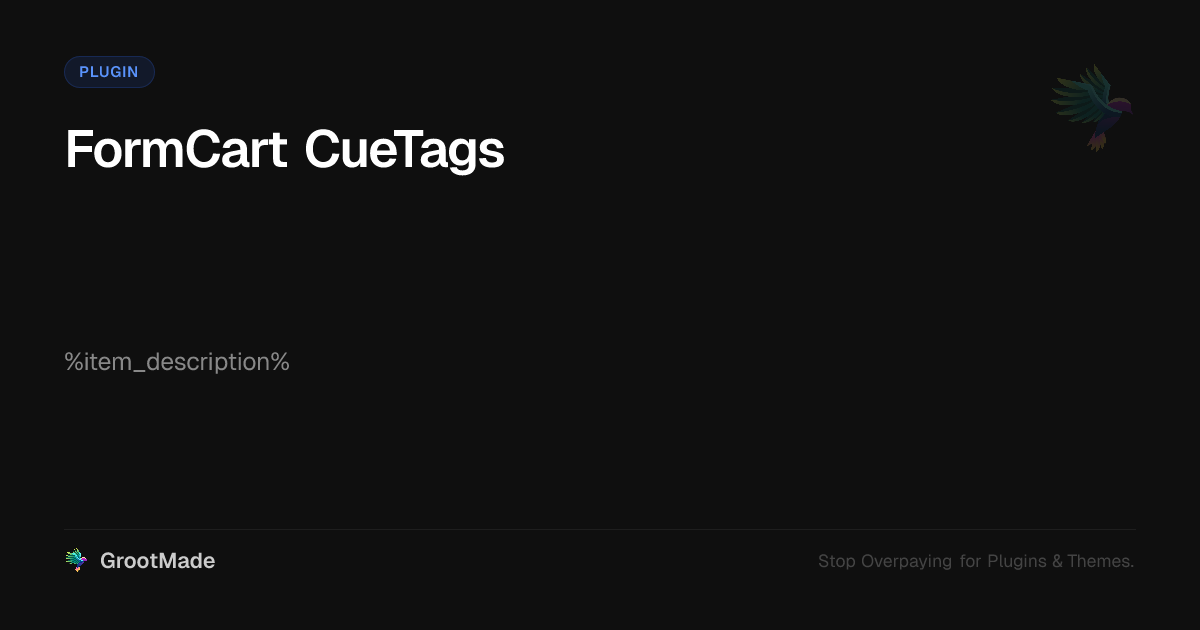Click the word "description" in the placeholder
Screen dimensions: 1200x630
click(x=208, y=362)
